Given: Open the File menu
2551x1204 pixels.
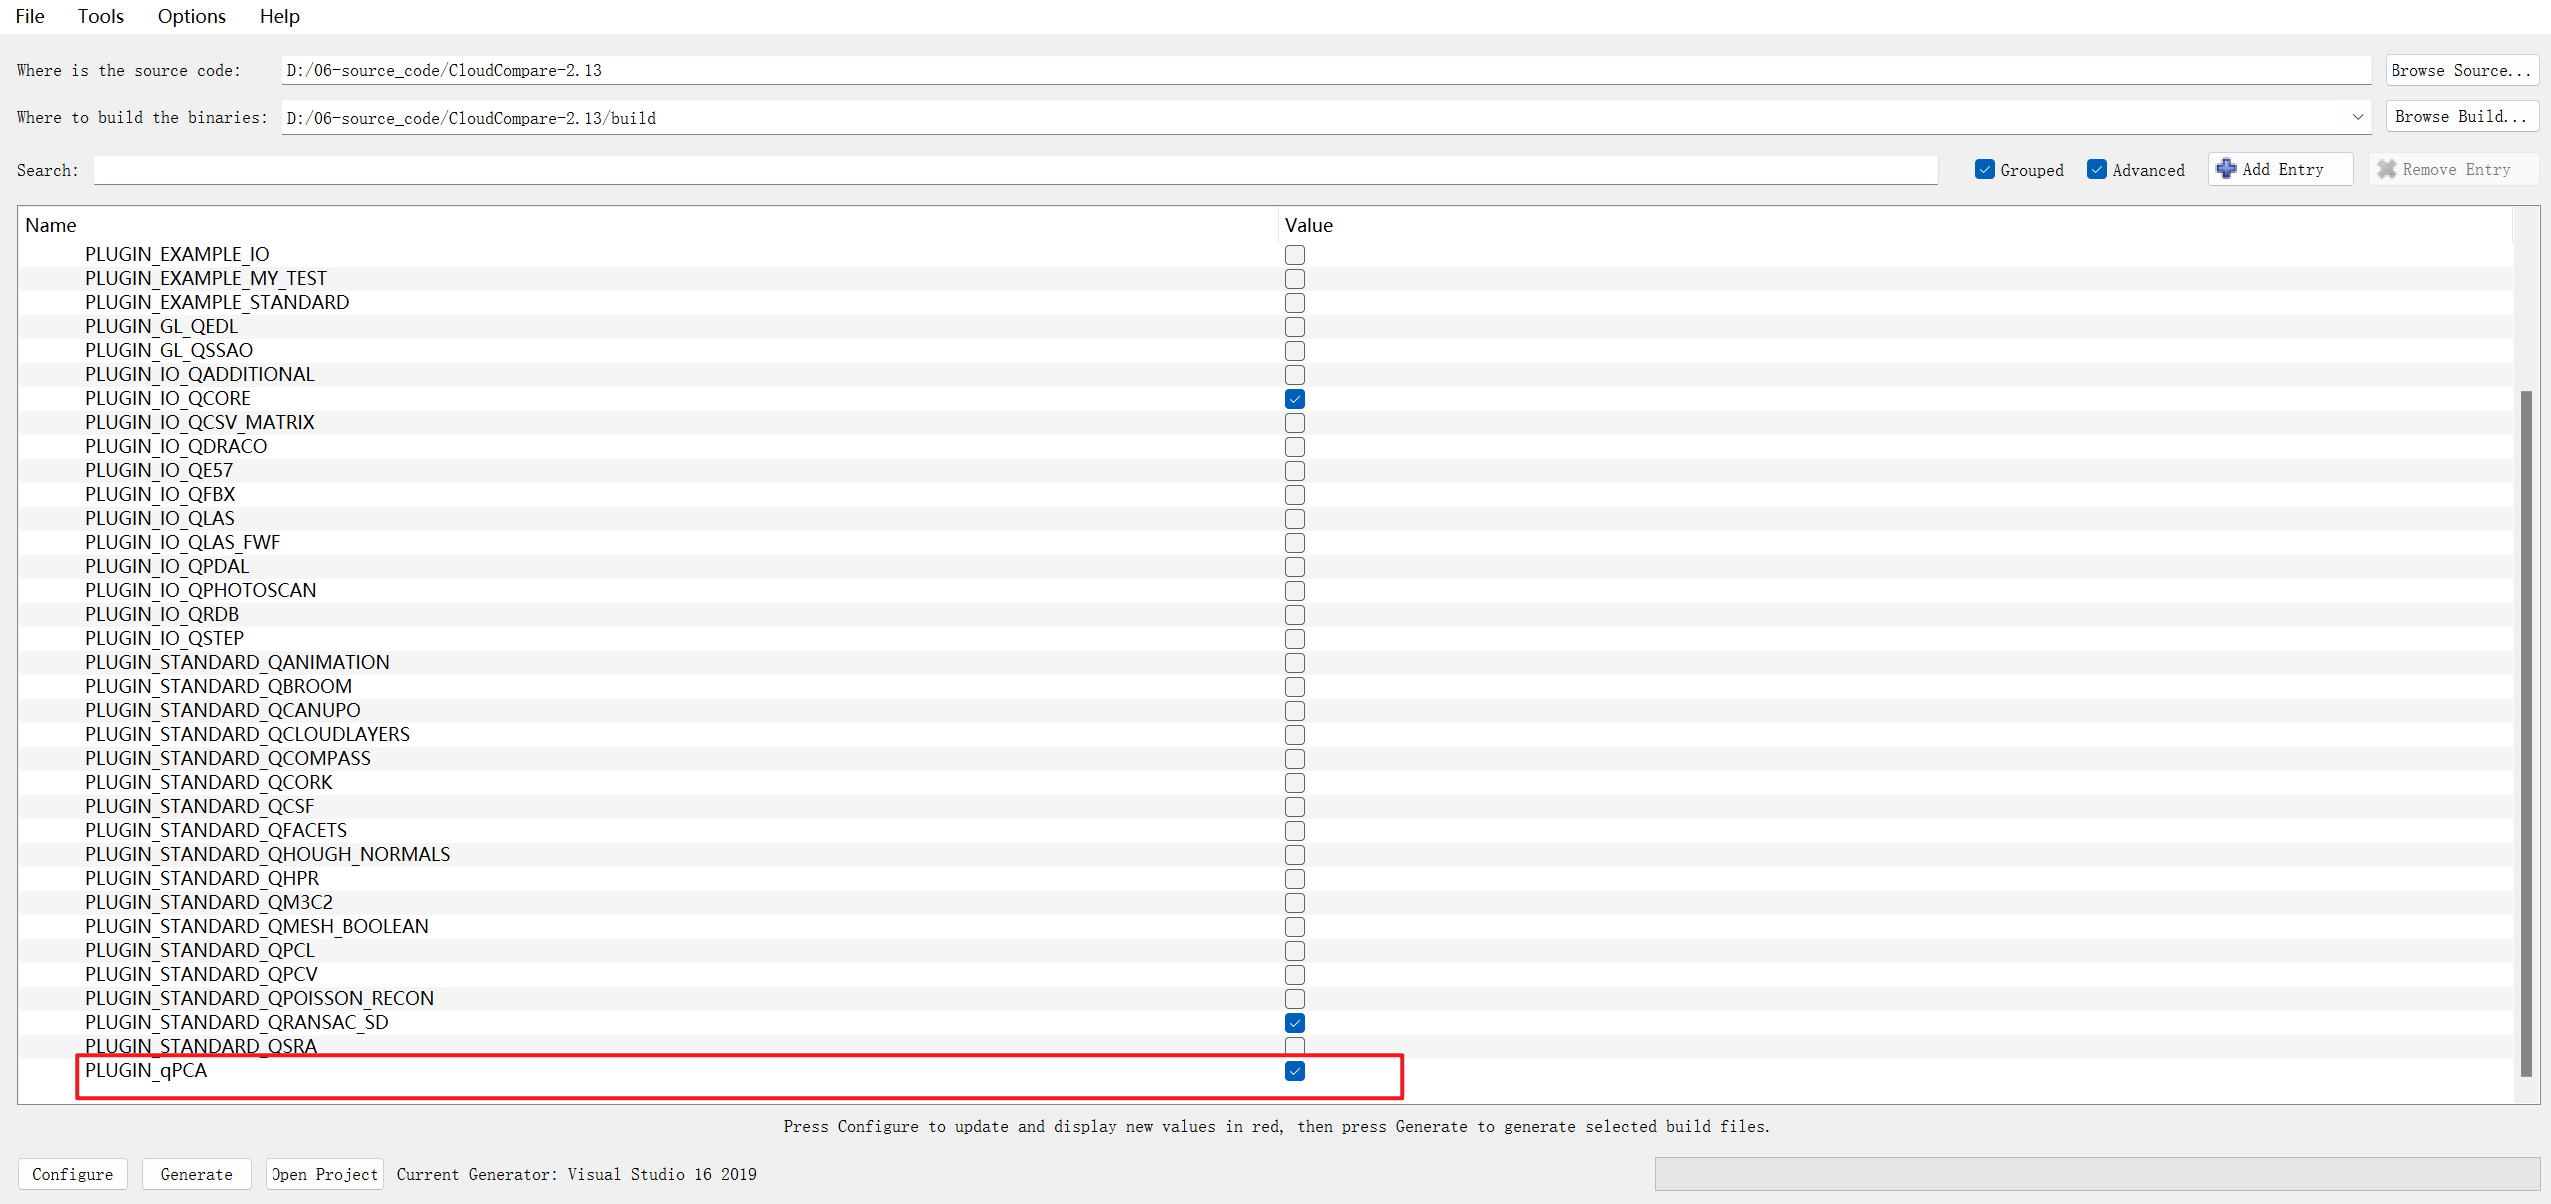Looking at the screenshot, I should click(x=30, y=16).
